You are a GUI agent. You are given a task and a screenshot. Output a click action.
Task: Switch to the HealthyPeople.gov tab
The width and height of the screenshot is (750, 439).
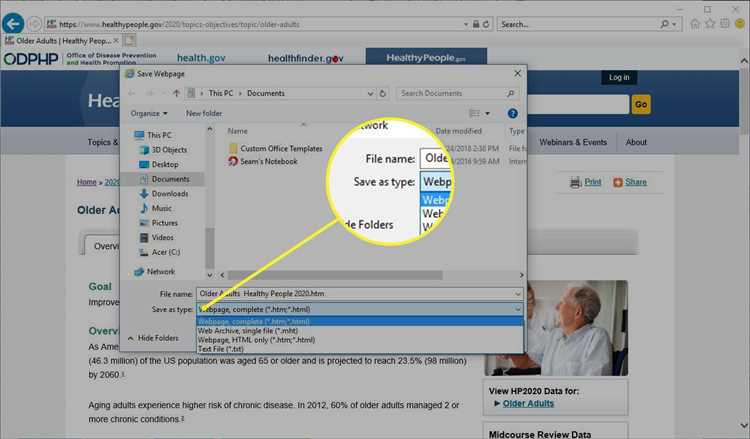(x=426, y=58)
